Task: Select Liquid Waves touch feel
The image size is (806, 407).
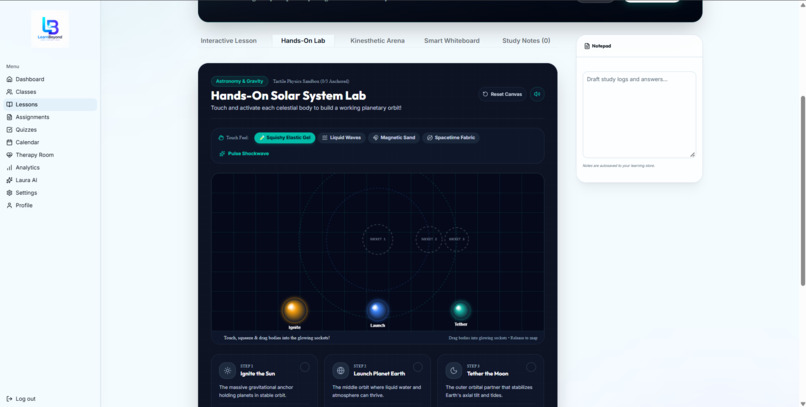Action: (x=342, y=138)
